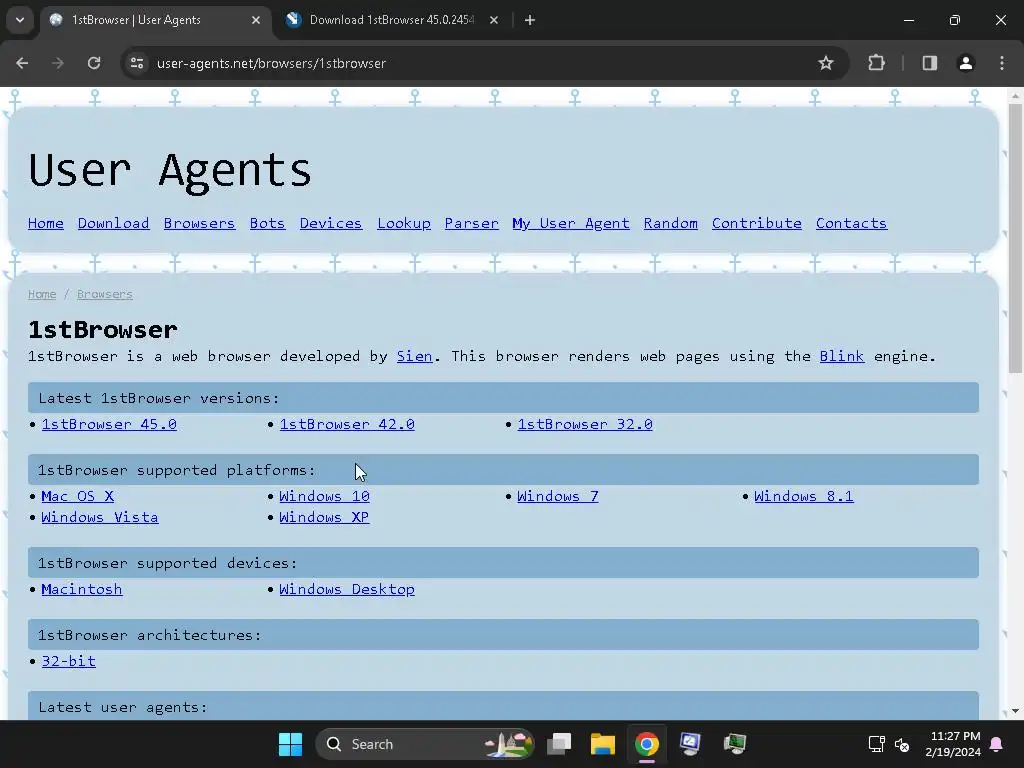Open the Windows 8.1 platform link
Image resolution: width=1024 pixels, height=768 pixels.
pyautogui.click(x=804, y=496)
